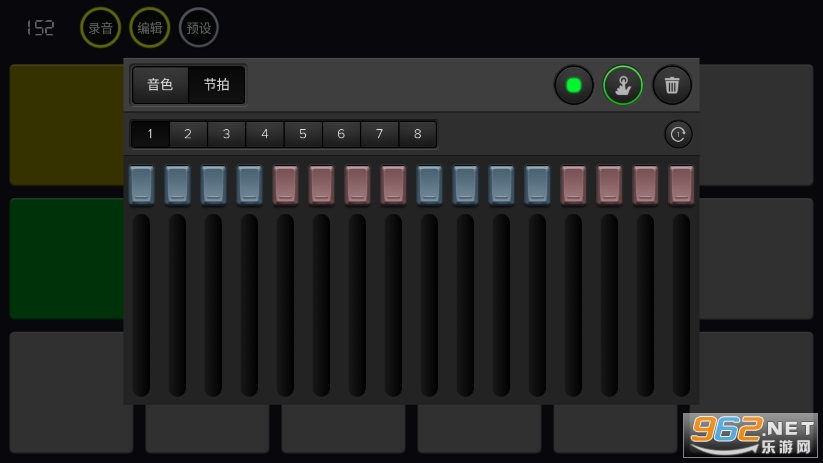Toggle the first blue step button

142,185
